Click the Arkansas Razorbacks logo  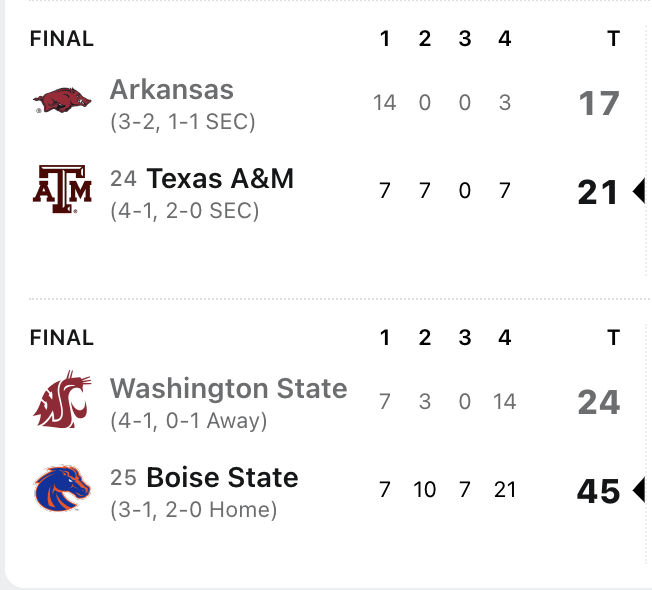62,101
